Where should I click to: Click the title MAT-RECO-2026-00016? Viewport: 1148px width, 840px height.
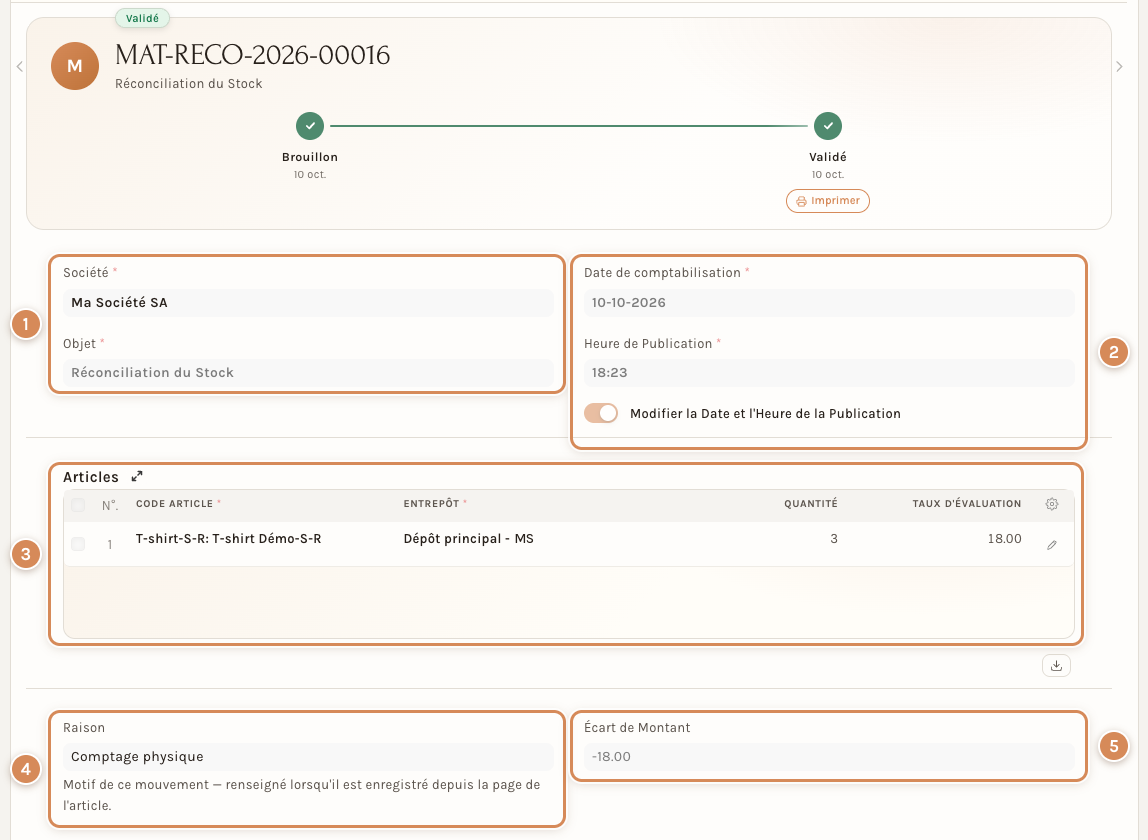[253, 55]
